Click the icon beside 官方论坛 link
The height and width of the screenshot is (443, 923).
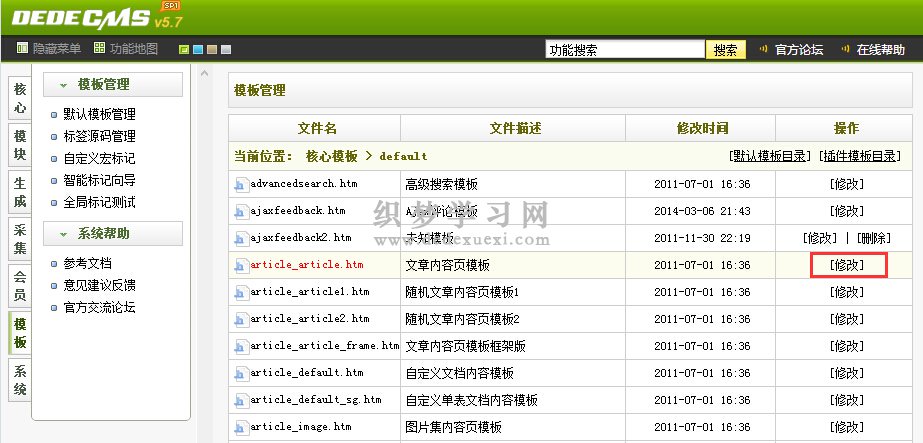point(764,49)
